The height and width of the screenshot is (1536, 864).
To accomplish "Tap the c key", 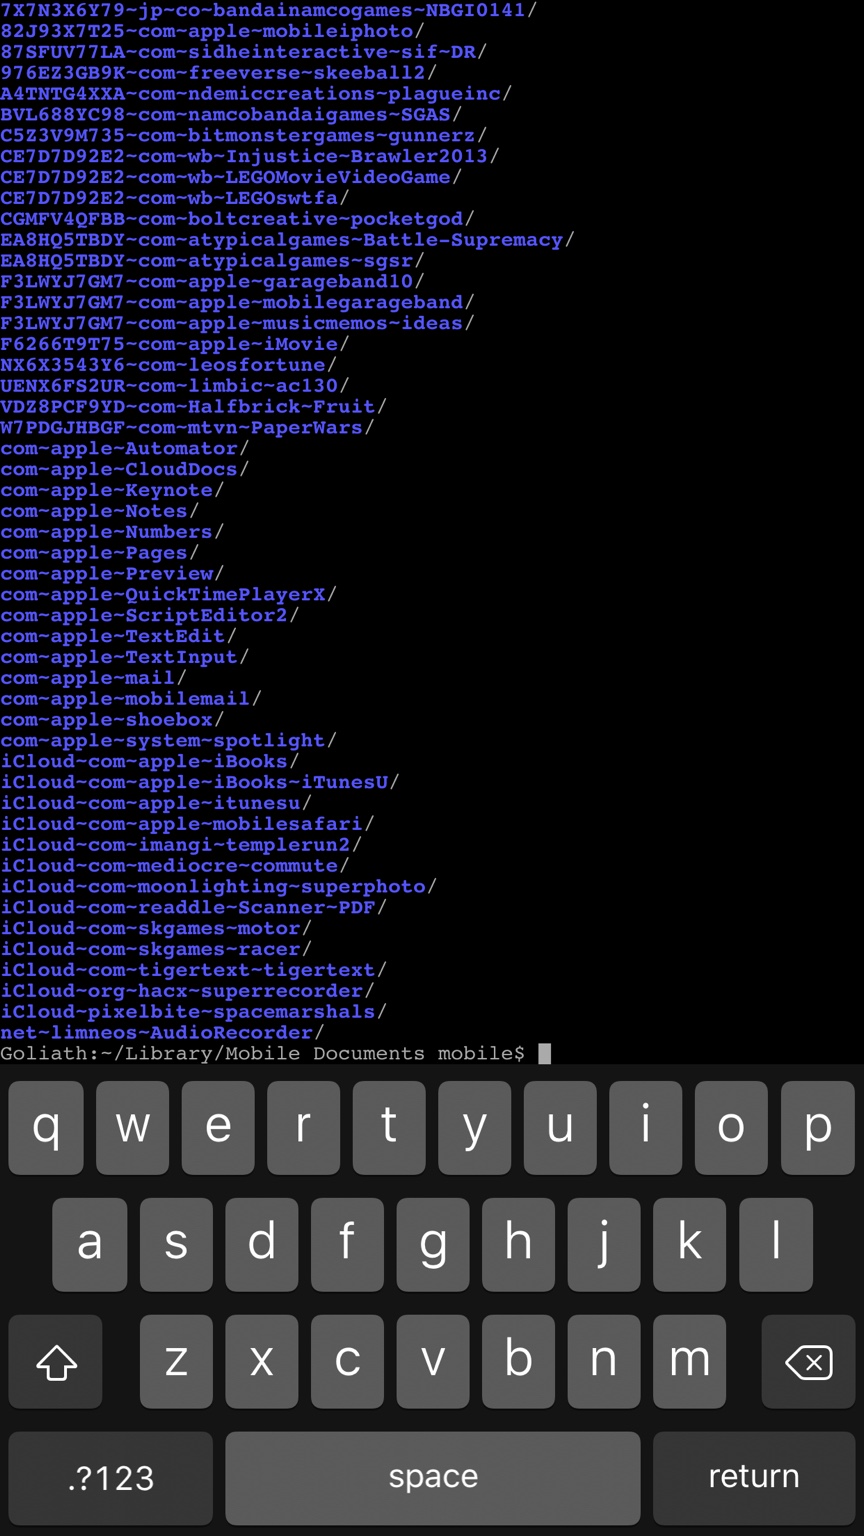I will point(347,1361).
